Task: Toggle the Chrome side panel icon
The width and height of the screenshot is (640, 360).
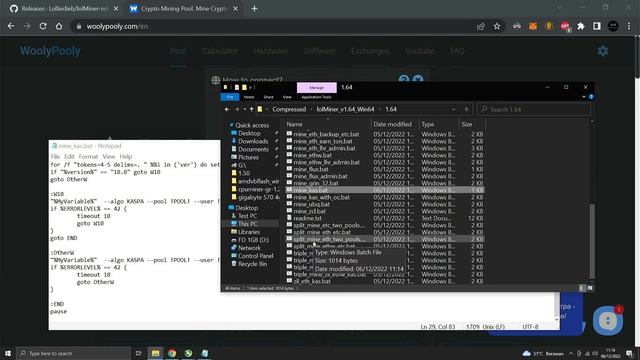Action: point(597,26)
